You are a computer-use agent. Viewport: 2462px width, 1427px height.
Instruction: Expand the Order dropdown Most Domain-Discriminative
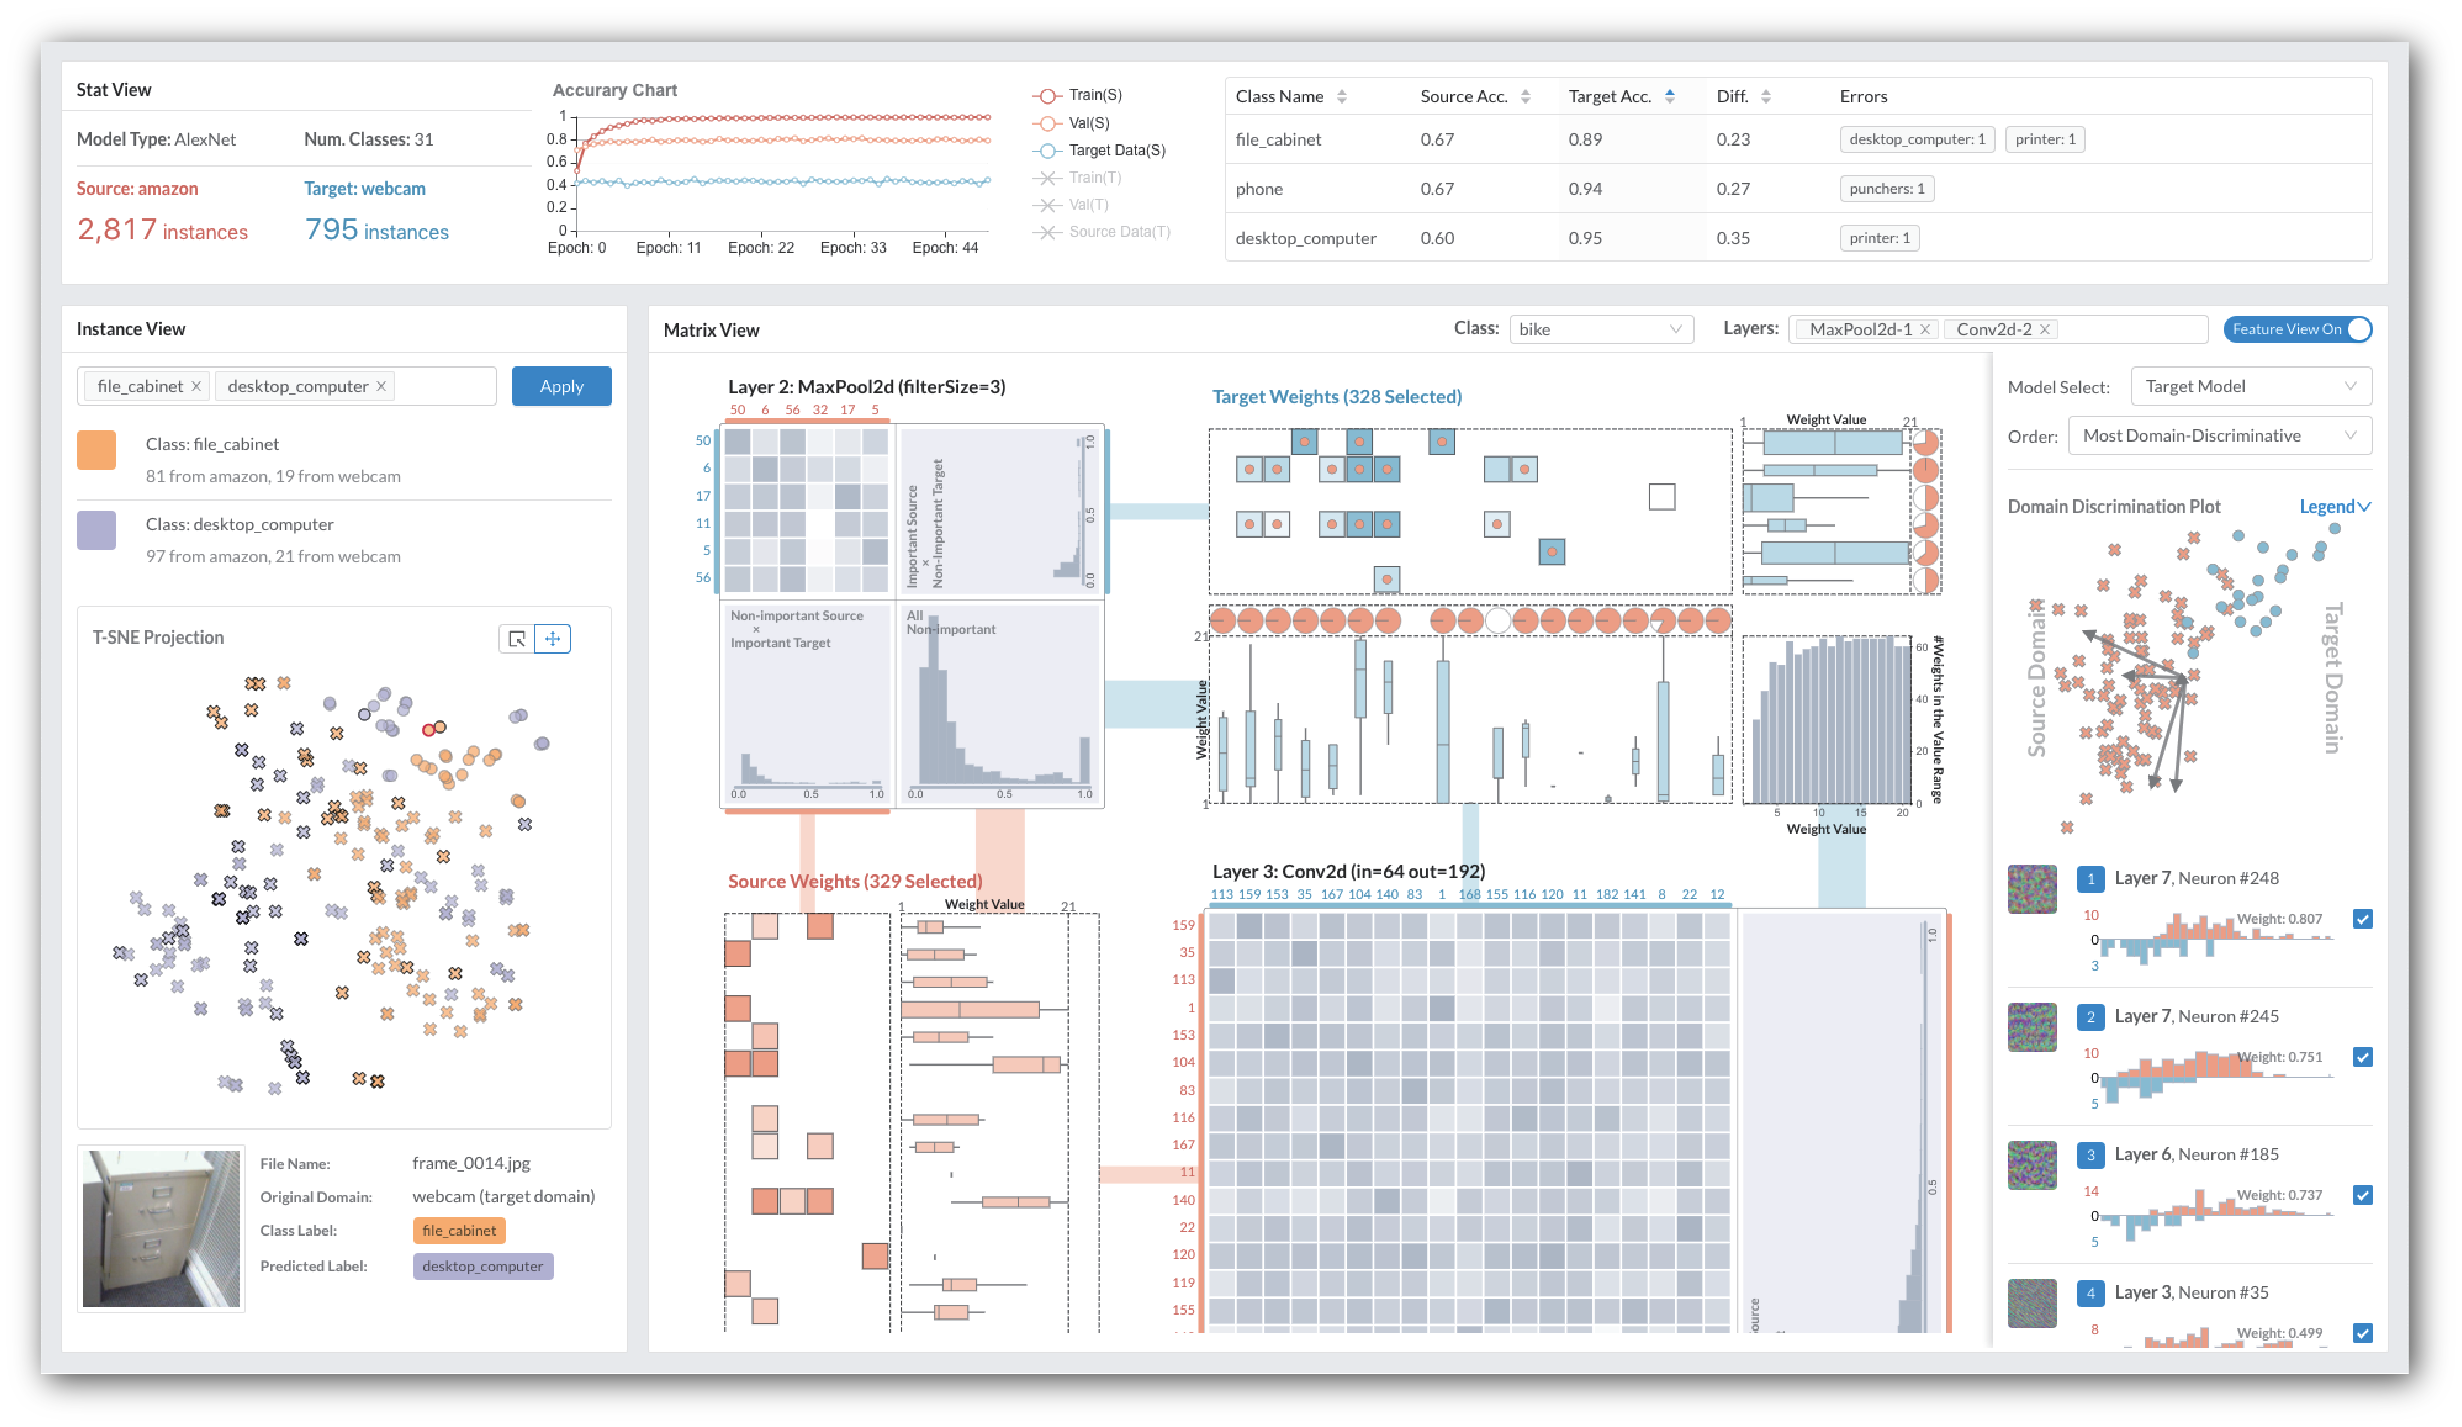[x=2219, y=436]
